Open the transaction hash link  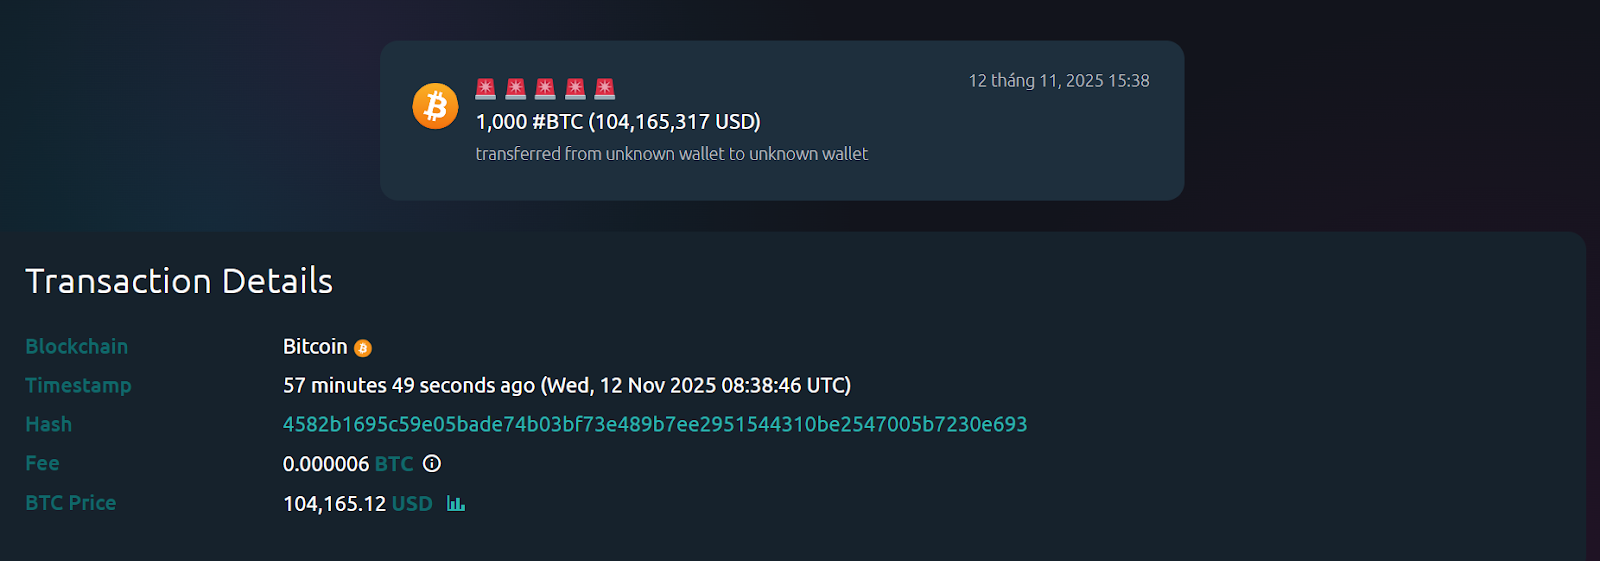pyautogui.click(x=655, y=424)
